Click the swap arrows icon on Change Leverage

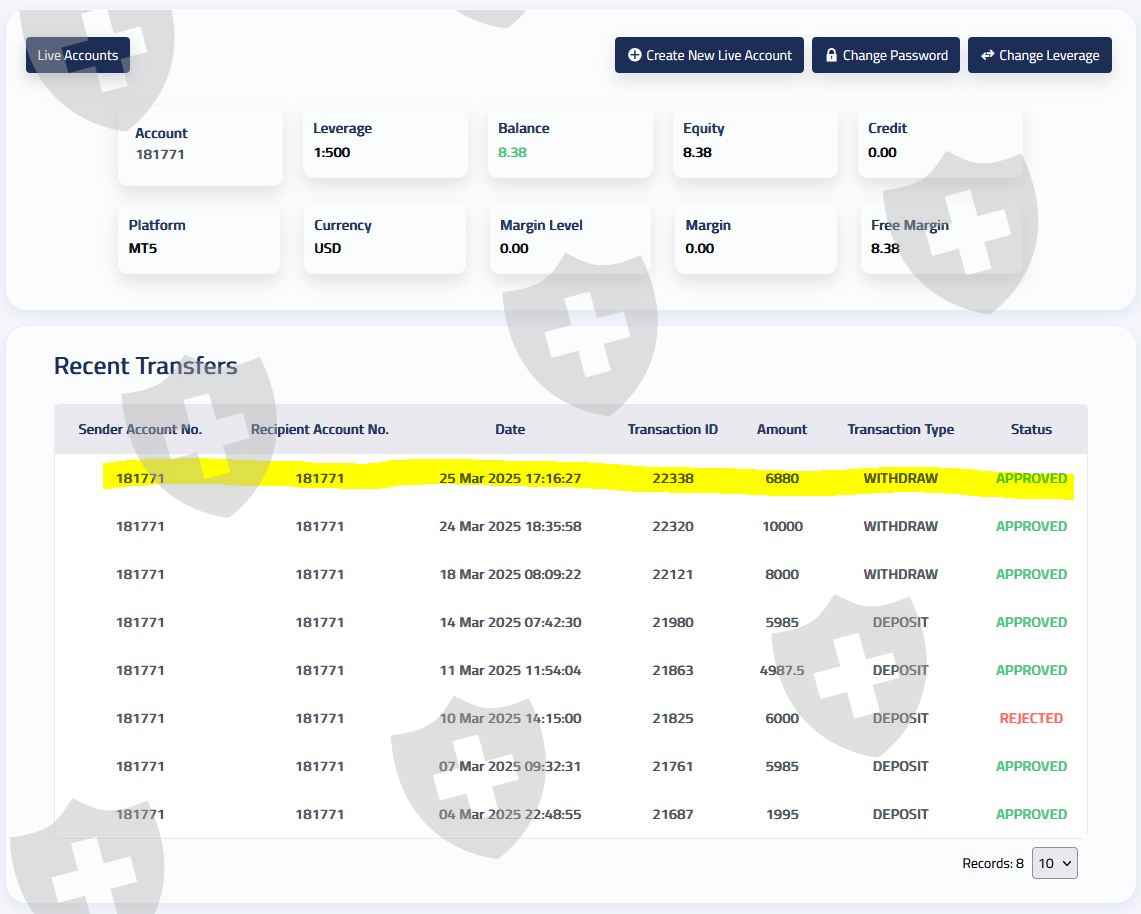(987, 55)
